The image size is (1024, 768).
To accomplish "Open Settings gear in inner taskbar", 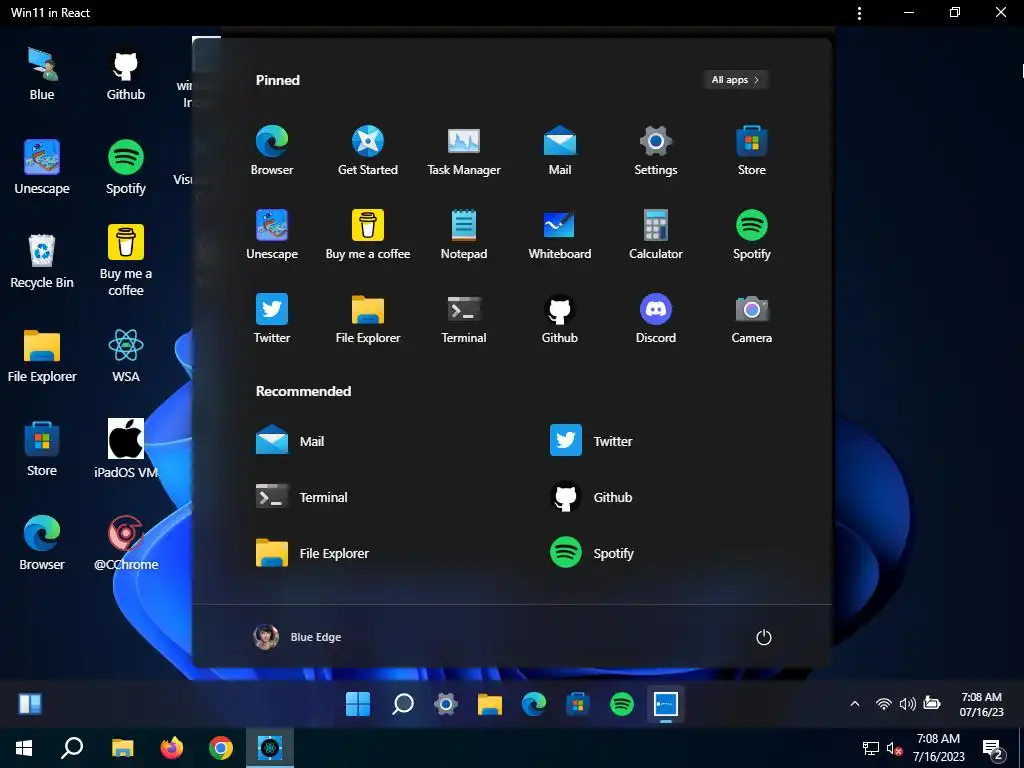I will click(x=446, y=704).
